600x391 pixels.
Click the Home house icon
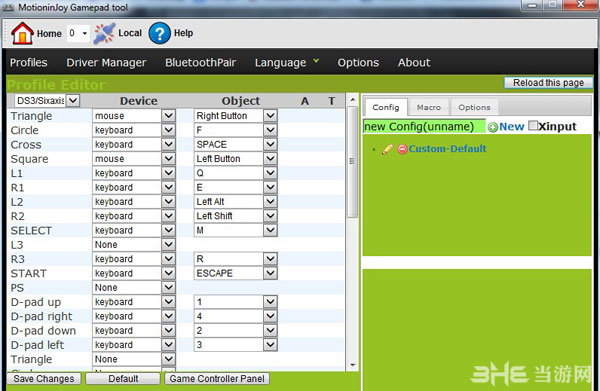pyautogui.click(x=22, y=33)
